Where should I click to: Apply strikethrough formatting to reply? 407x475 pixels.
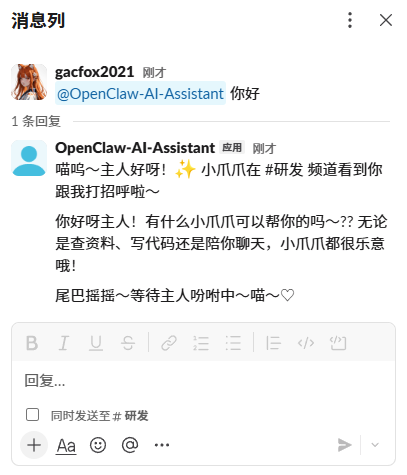(128, 343)
